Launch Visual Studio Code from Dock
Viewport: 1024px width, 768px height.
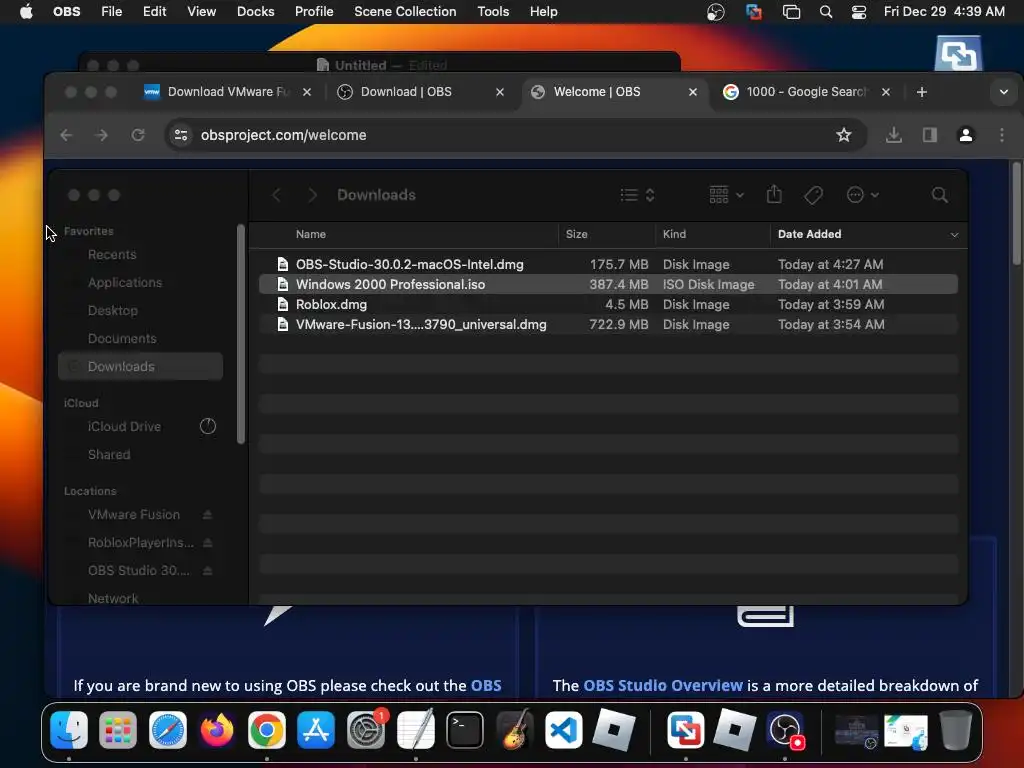click(564, 729)
